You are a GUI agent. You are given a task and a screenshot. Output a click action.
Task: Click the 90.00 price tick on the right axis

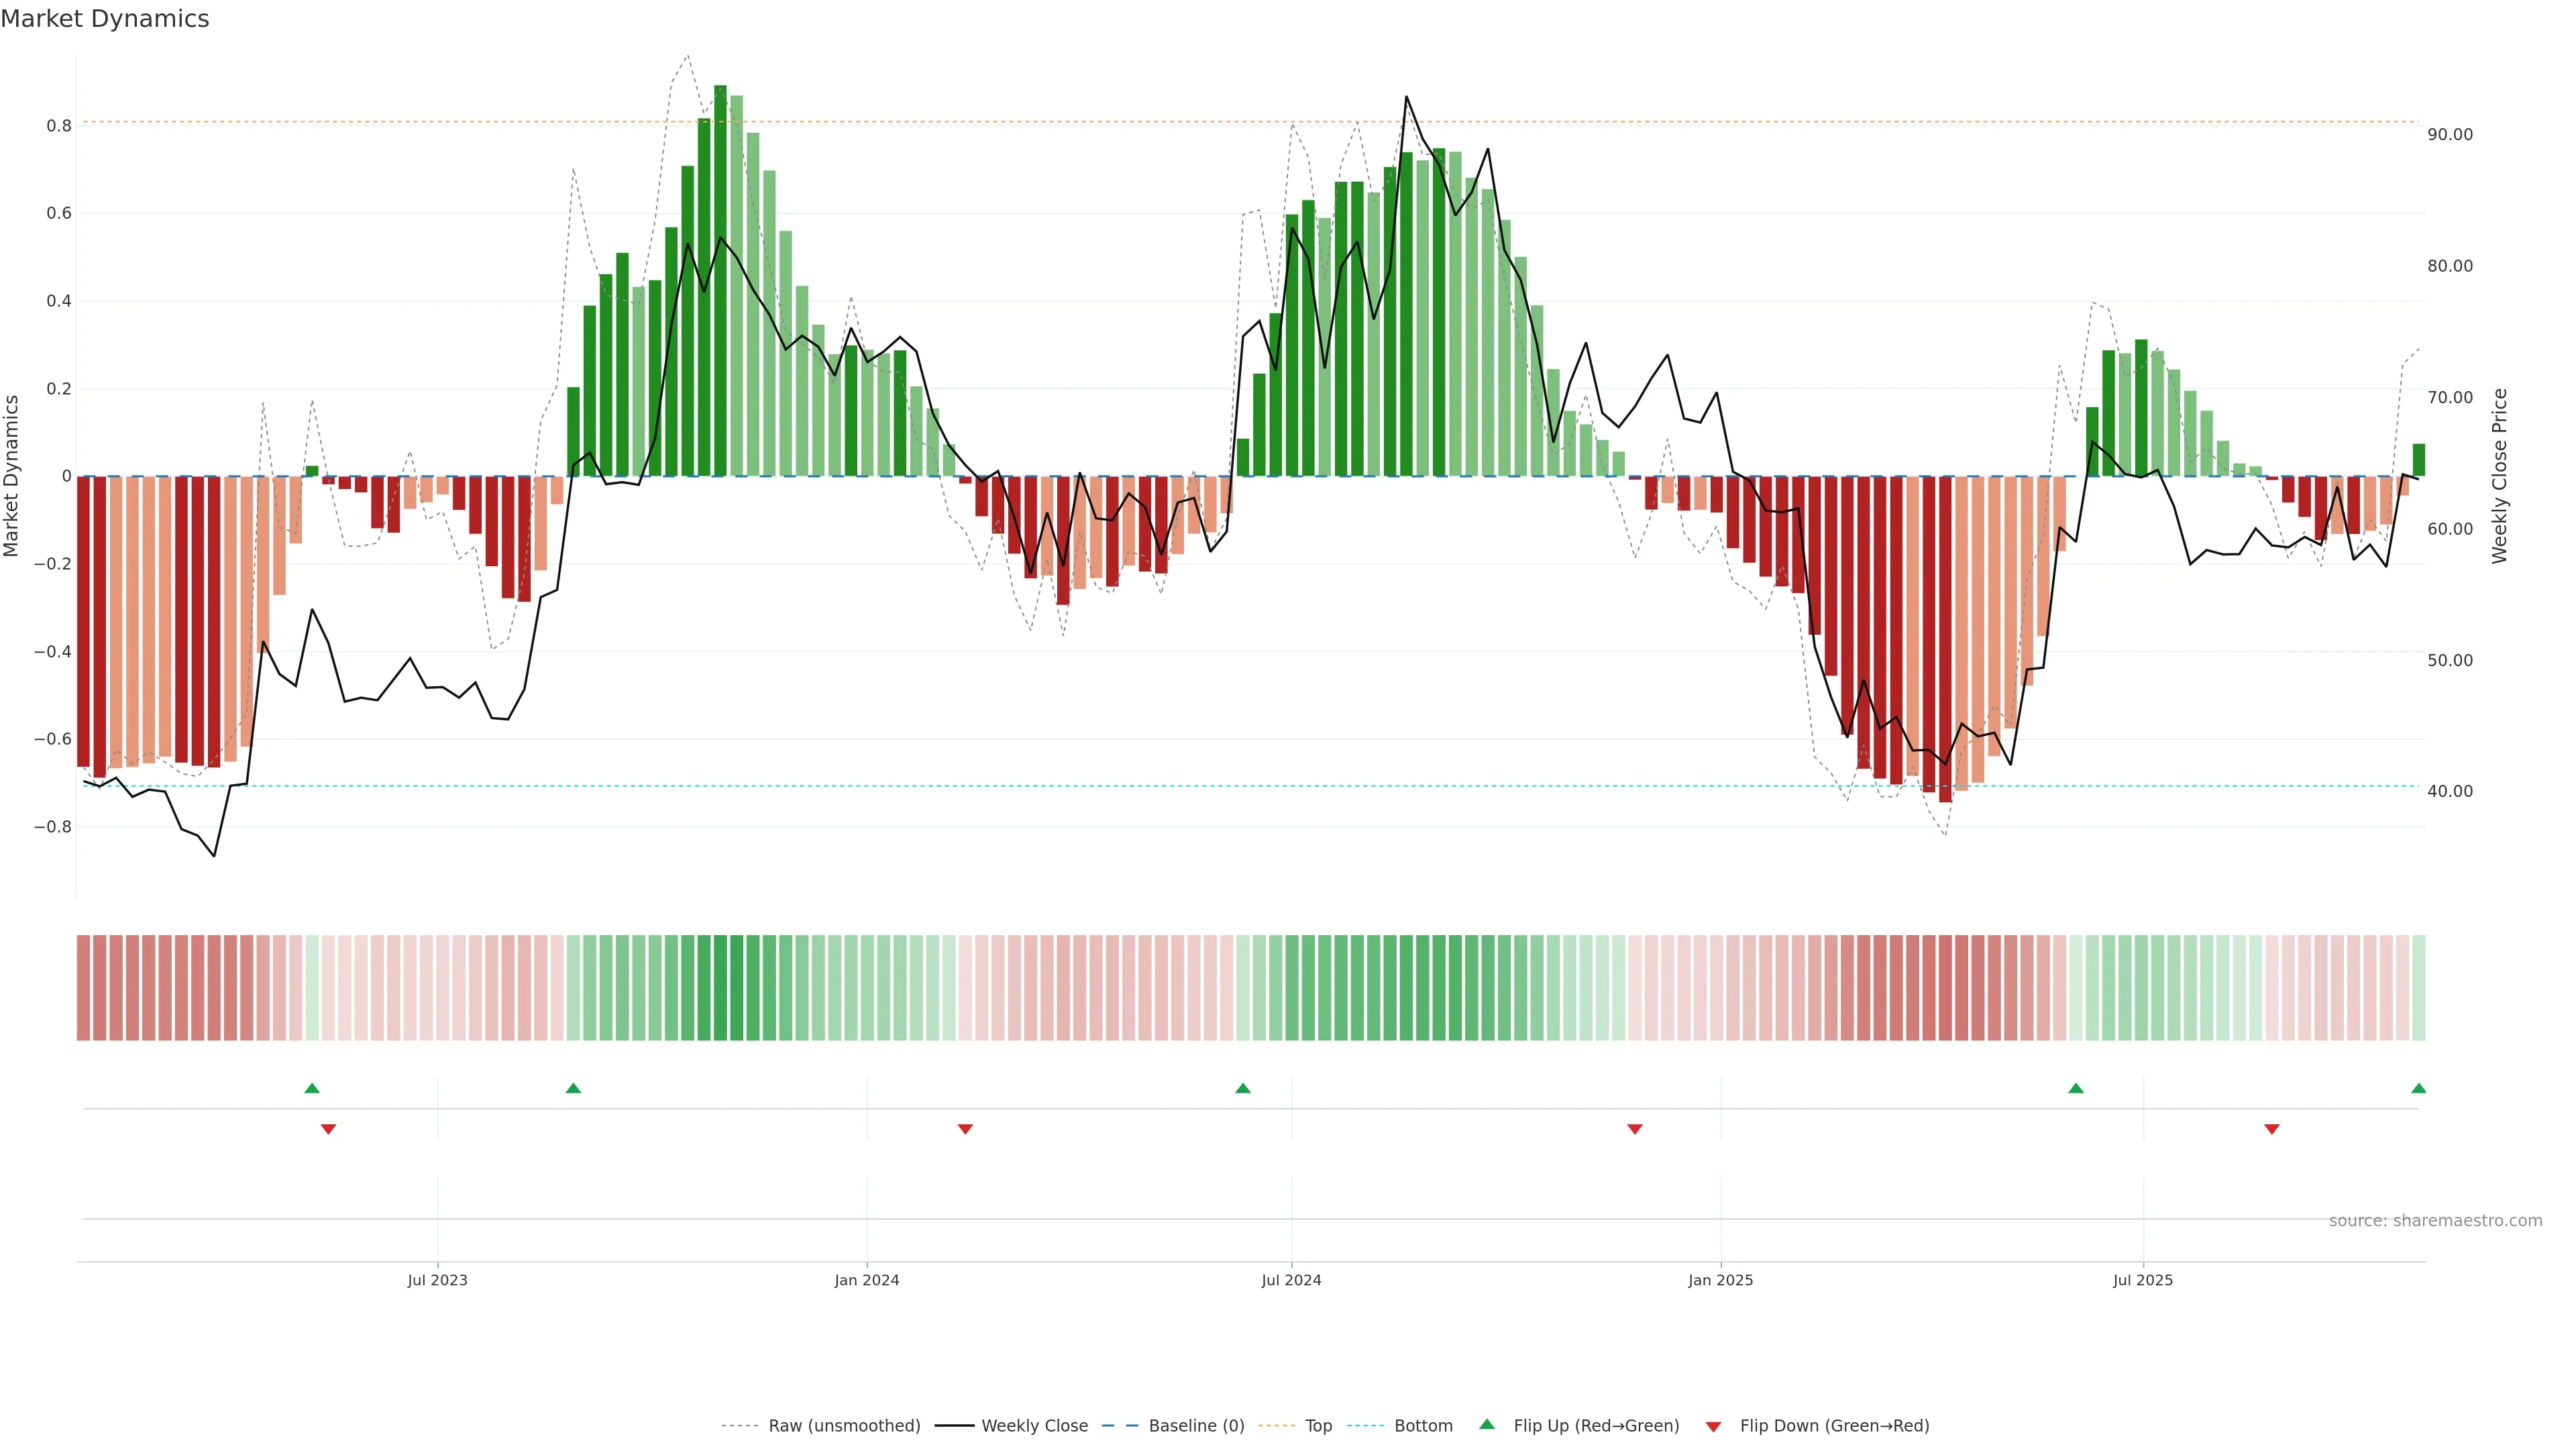pos(2450,134)
